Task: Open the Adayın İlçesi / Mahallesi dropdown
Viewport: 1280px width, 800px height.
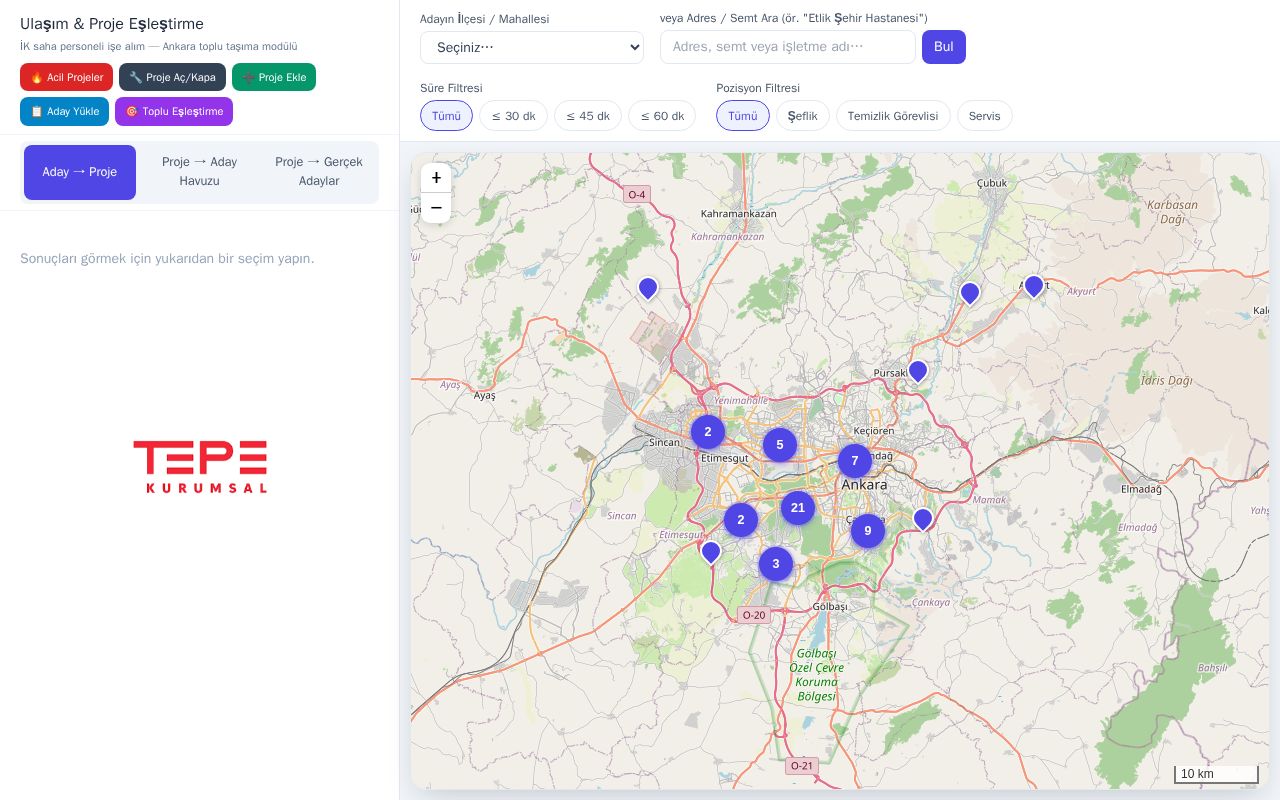Action: pos(532,47)
